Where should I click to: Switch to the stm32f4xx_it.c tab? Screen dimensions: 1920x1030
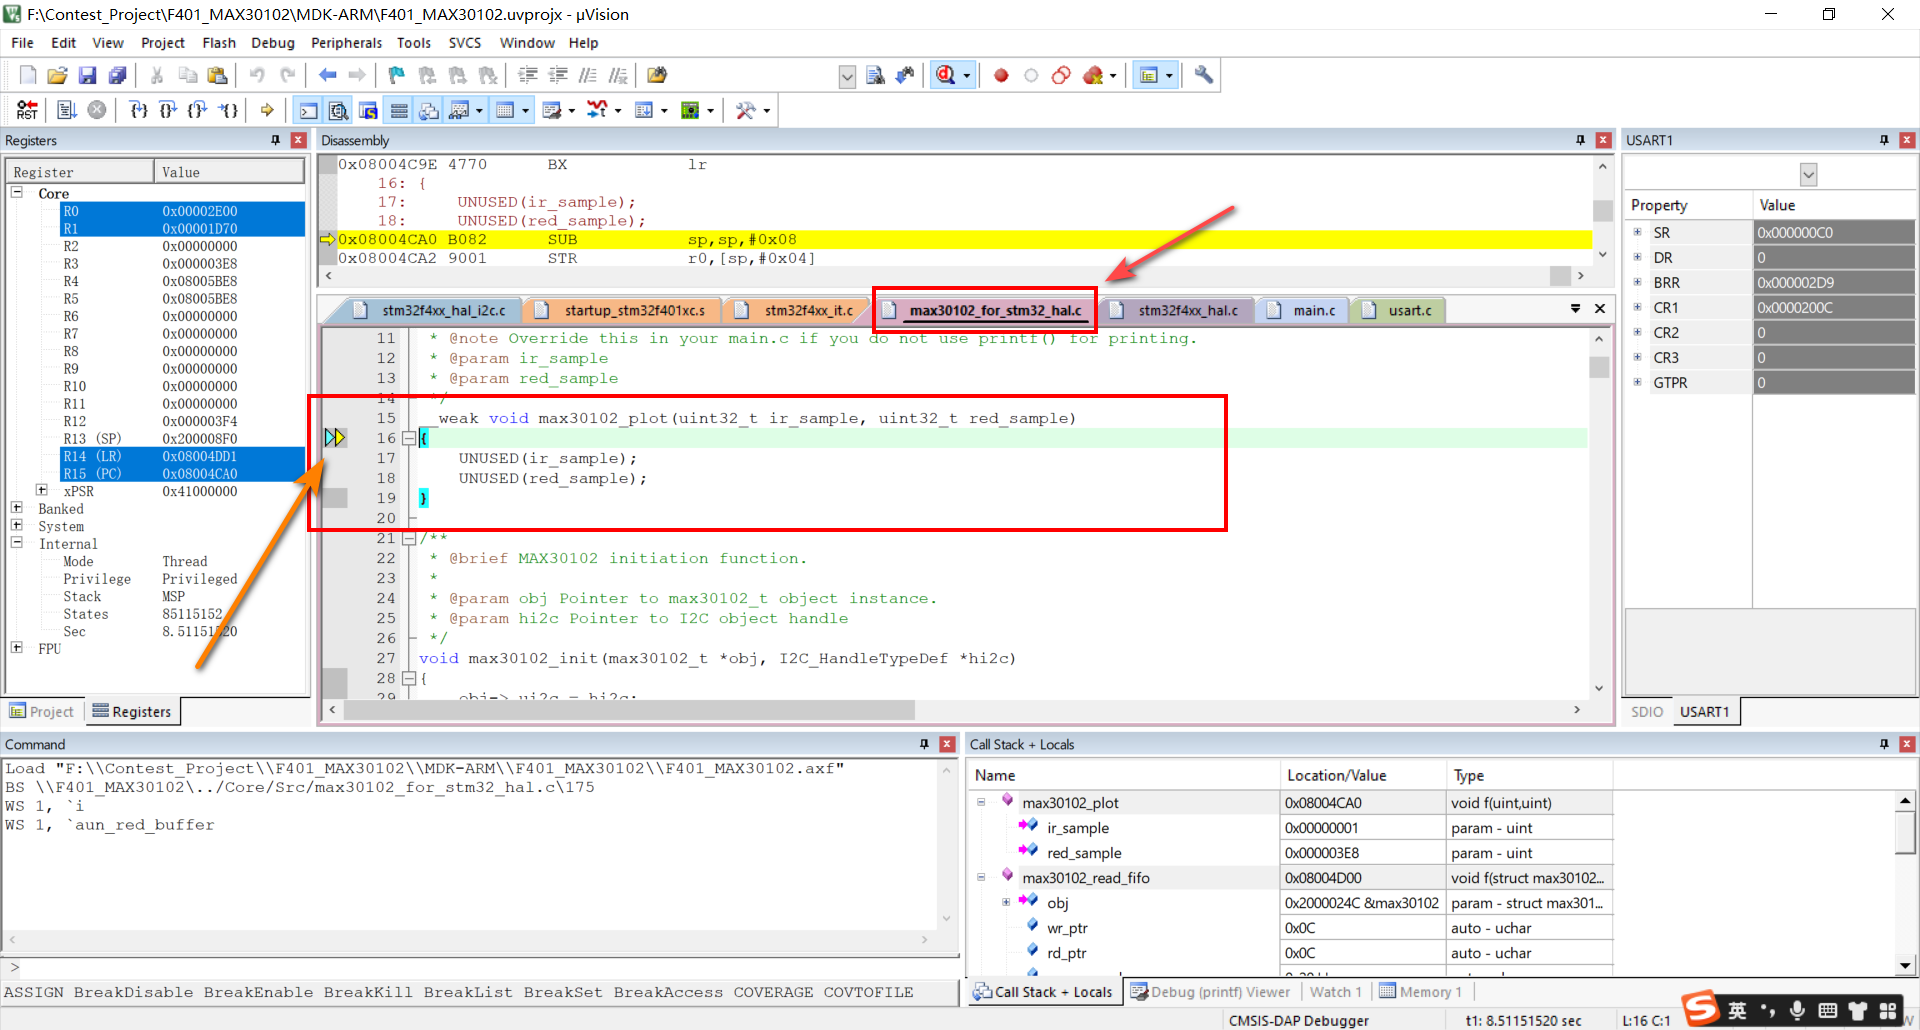(796, 310)
